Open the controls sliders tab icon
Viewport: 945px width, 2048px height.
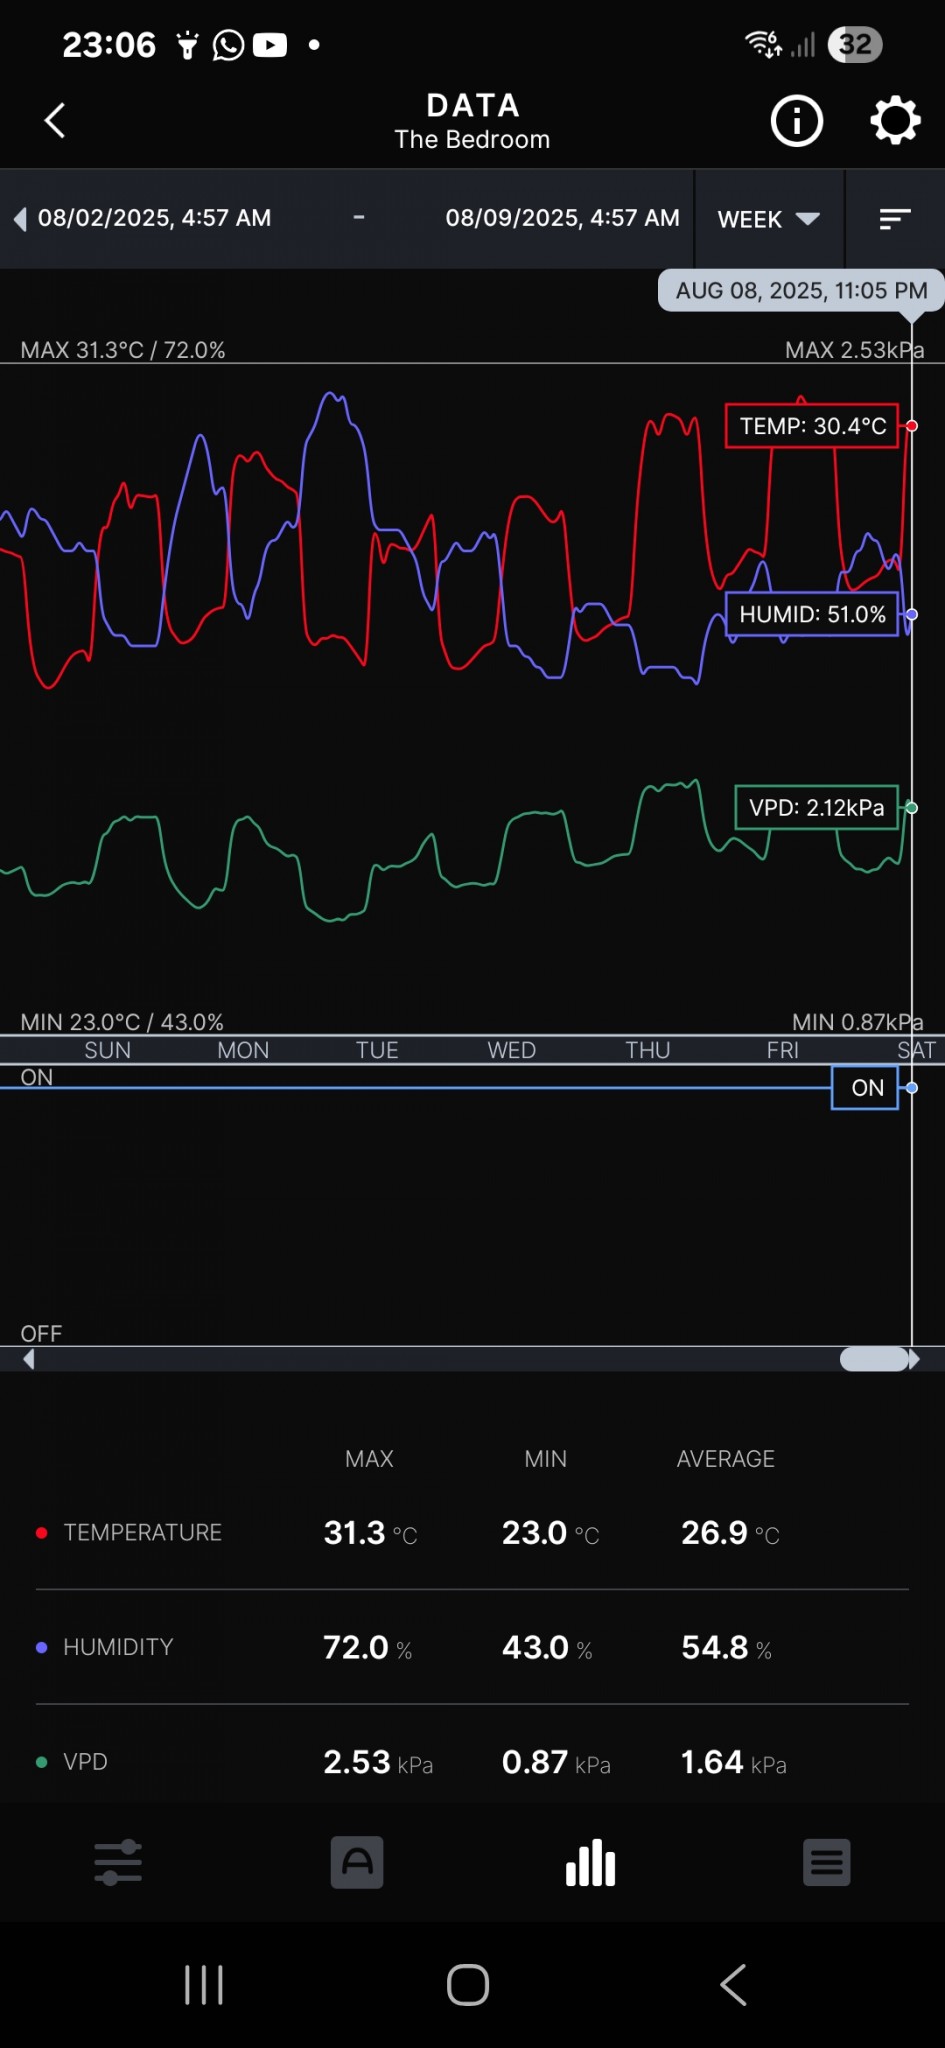pos(118,1863)
